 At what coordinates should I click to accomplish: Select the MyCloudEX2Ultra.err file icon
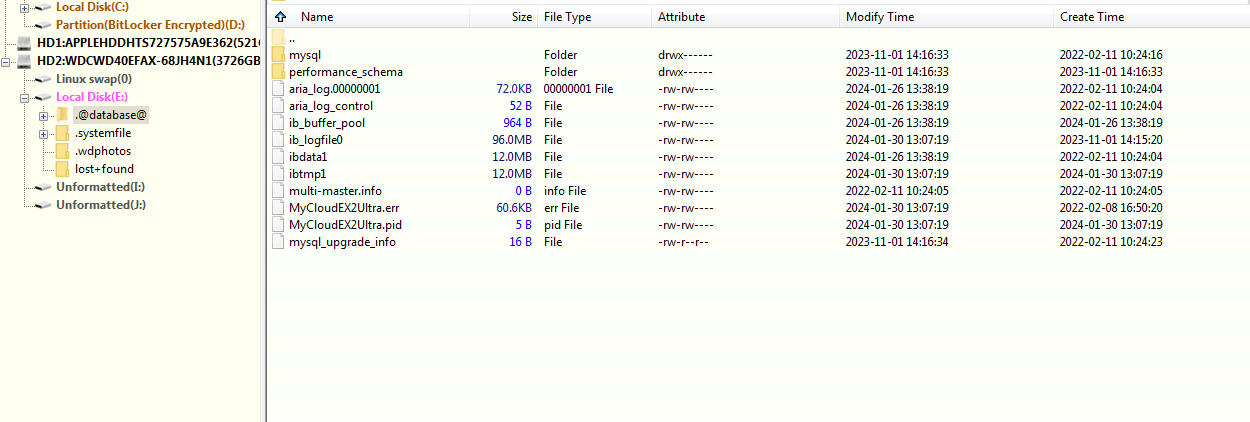coord(278,208)
